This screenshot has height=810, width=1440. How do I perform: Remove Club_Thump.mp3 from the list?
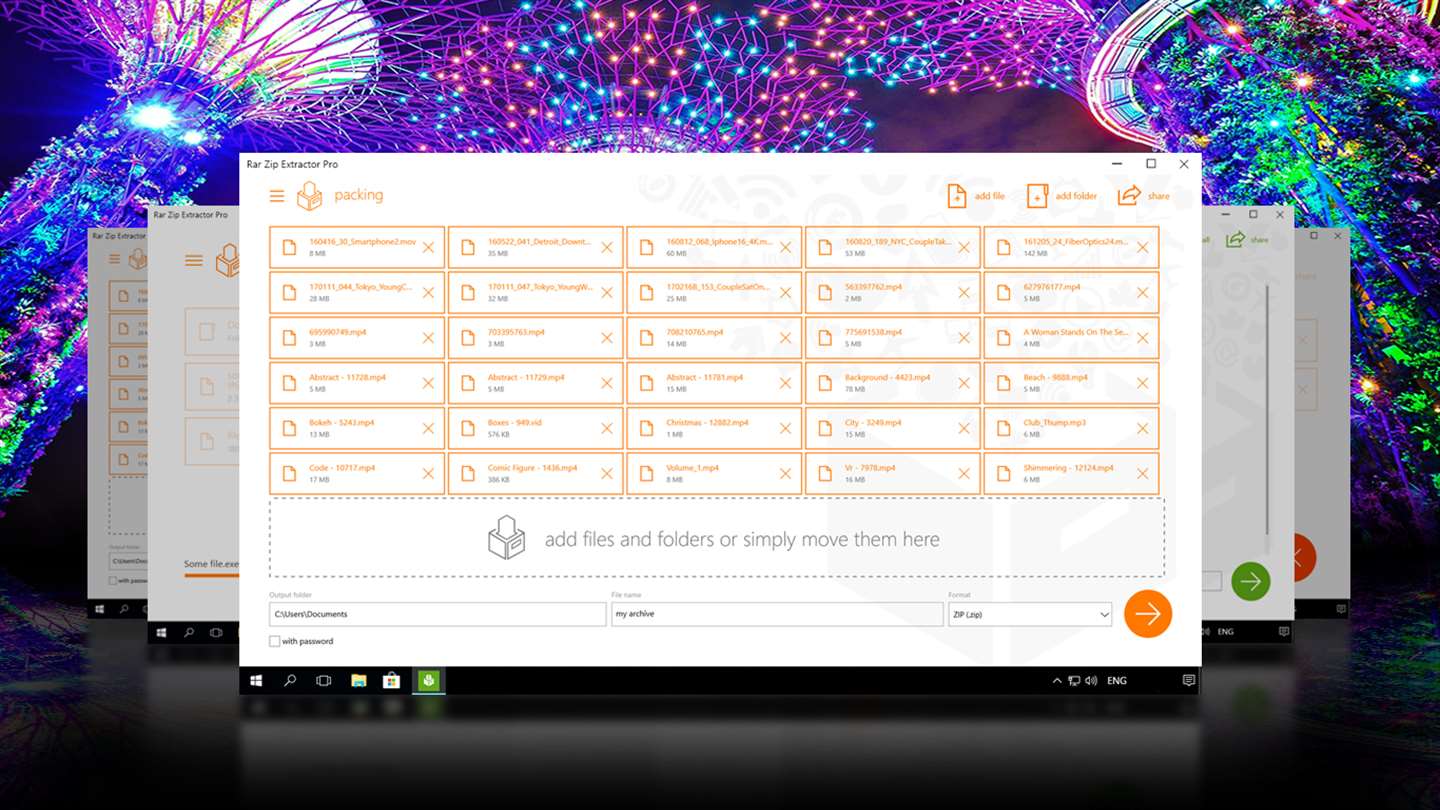coord(1142,428)
